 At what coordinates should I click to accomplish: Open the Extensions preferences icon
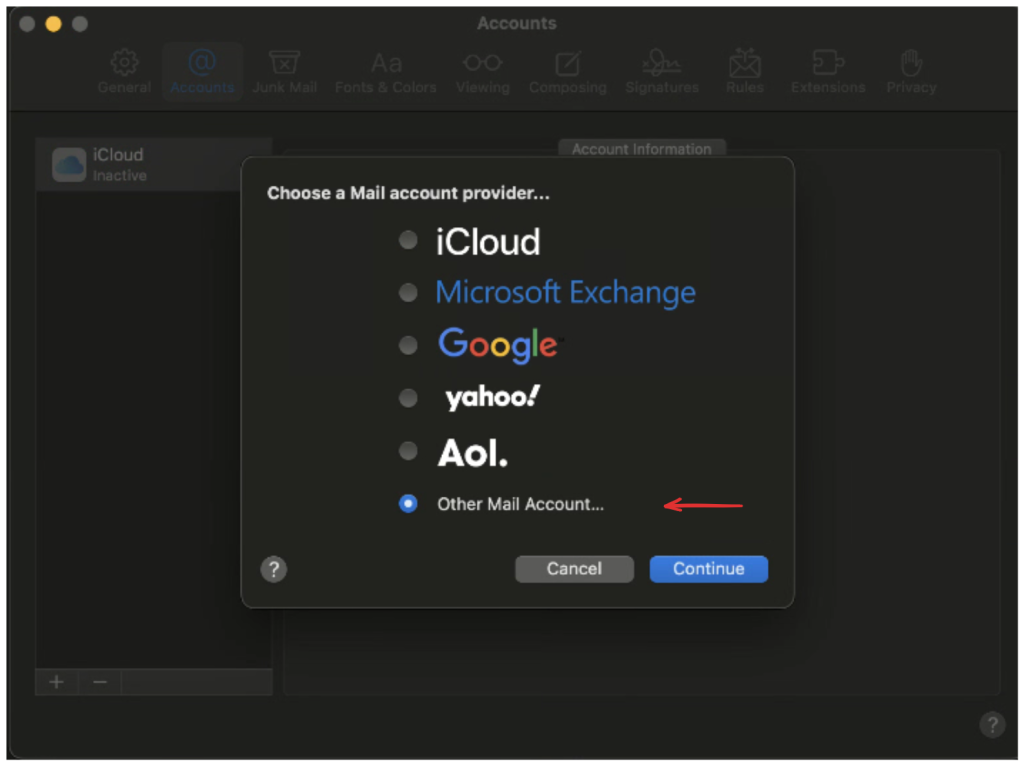(x=828, y=64)
